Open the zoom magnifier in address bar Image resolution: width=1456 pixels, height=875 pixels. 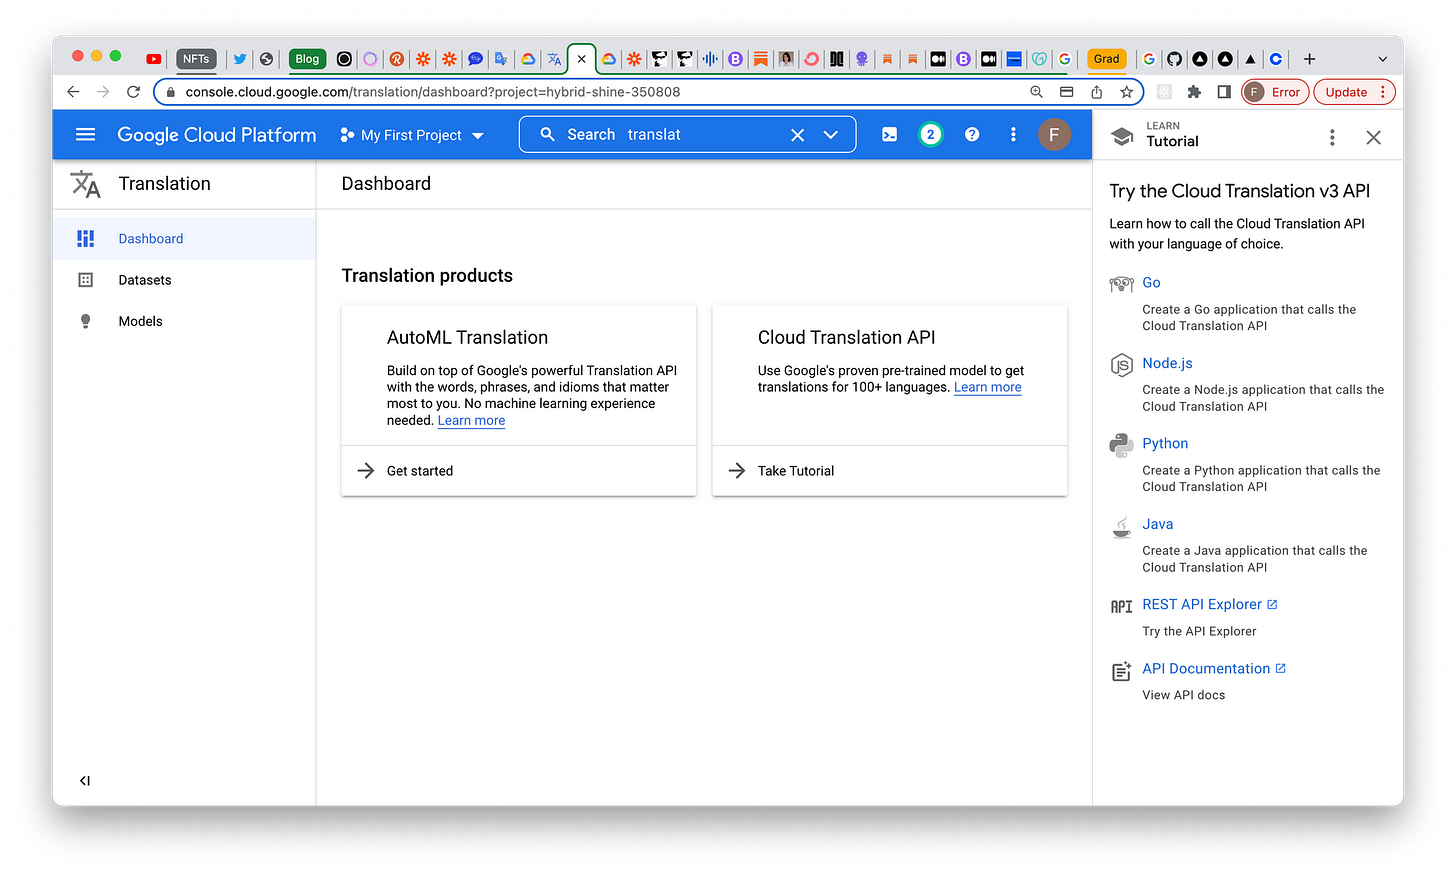pyautogui.click(x=1036, y=92)
